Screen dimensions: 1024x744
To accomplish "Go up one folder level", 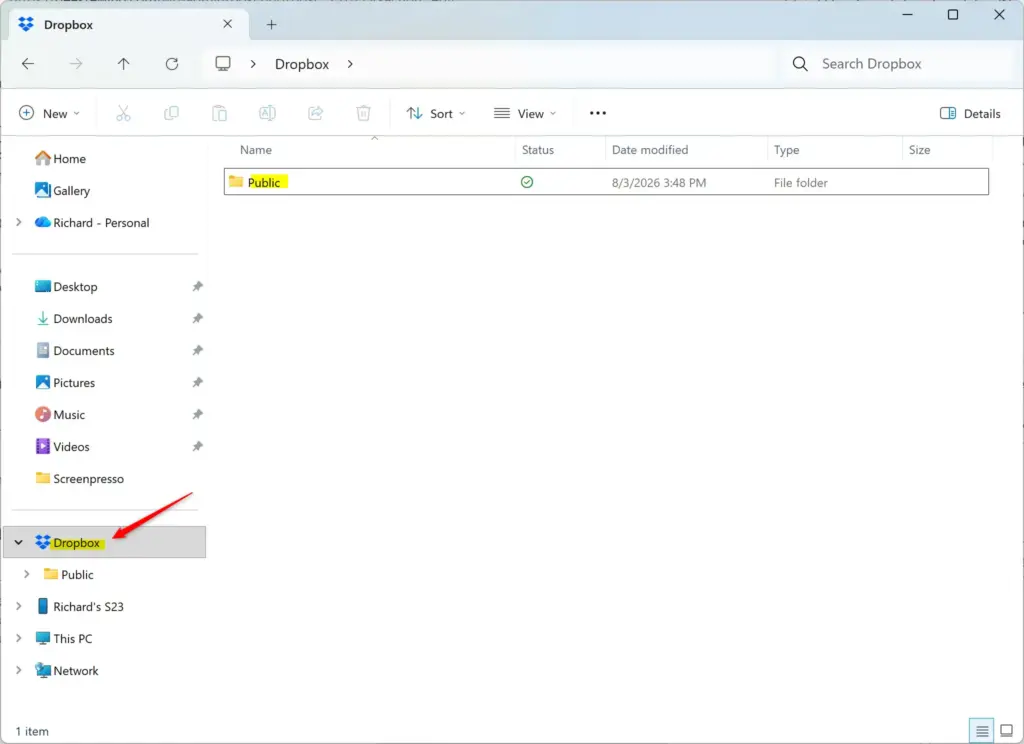I will coord(123,63).
